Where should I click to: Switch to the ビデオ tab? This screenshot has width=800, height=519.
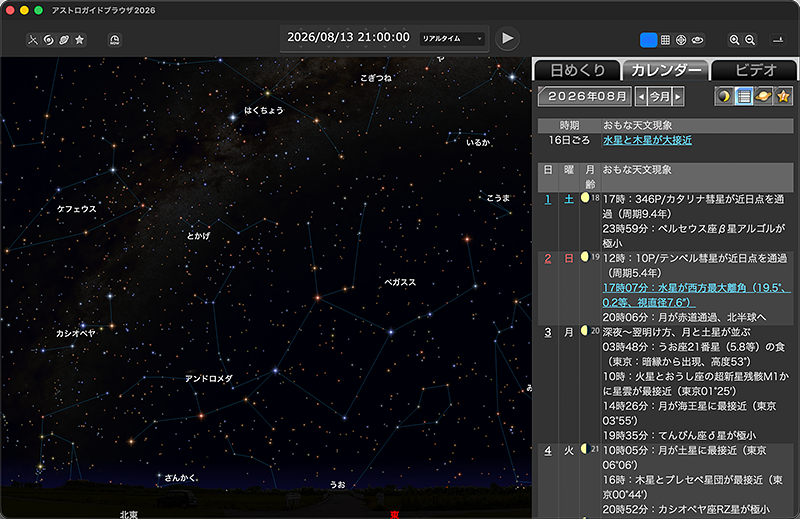pyautogui.click(x=755, y=70)
